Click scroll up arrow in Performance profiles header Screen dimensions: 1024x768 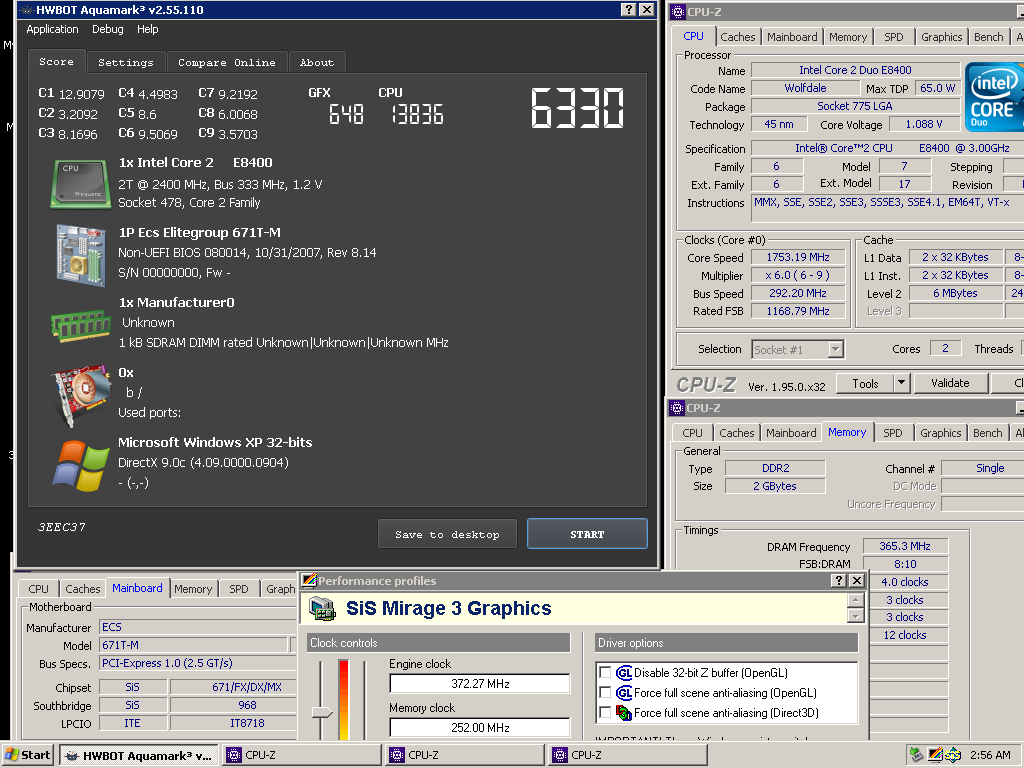(x=856, y=600)
